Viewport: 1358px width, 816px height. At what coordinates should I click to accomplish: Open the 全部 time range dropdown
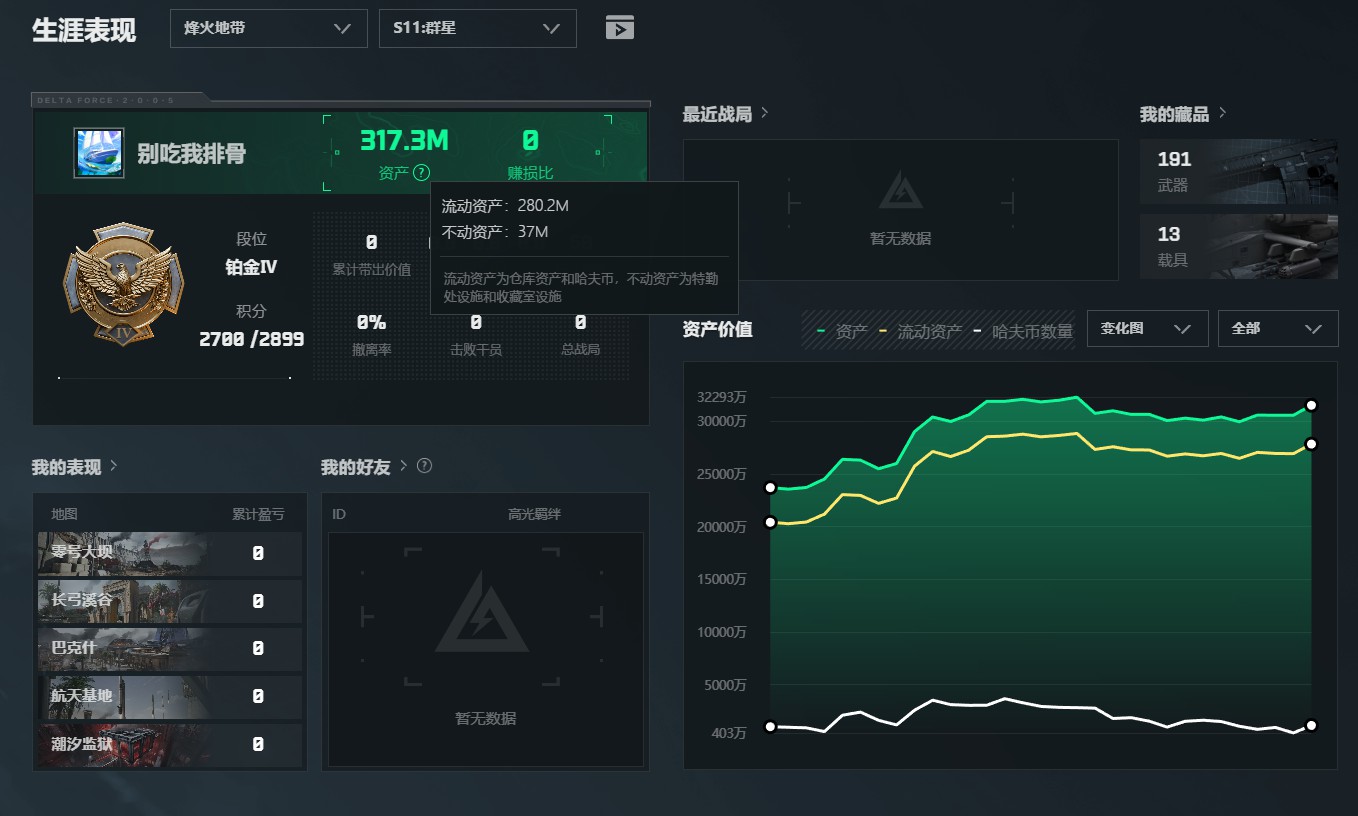1278,328
